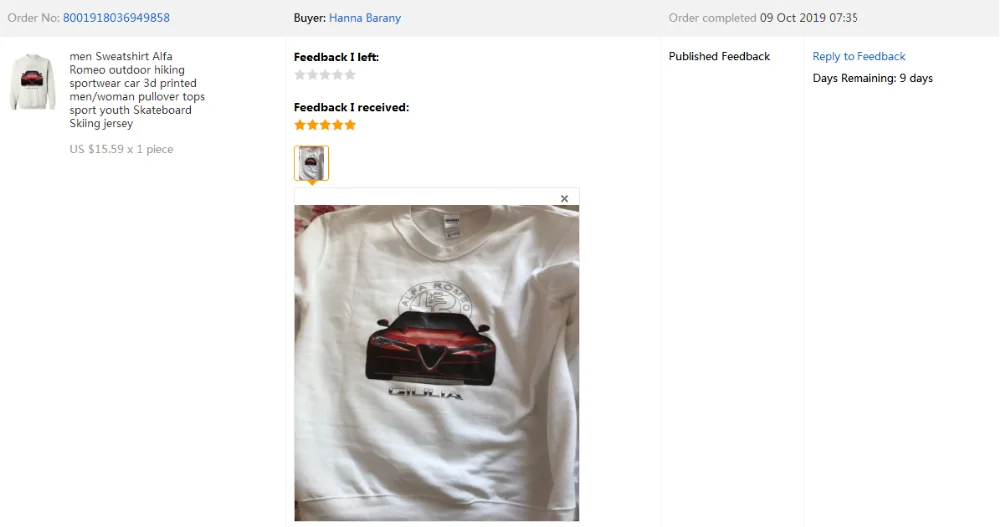Click the third orange star in Feedback I received
This screenshot has width=1000, height=527.
[x=325, y=125]
